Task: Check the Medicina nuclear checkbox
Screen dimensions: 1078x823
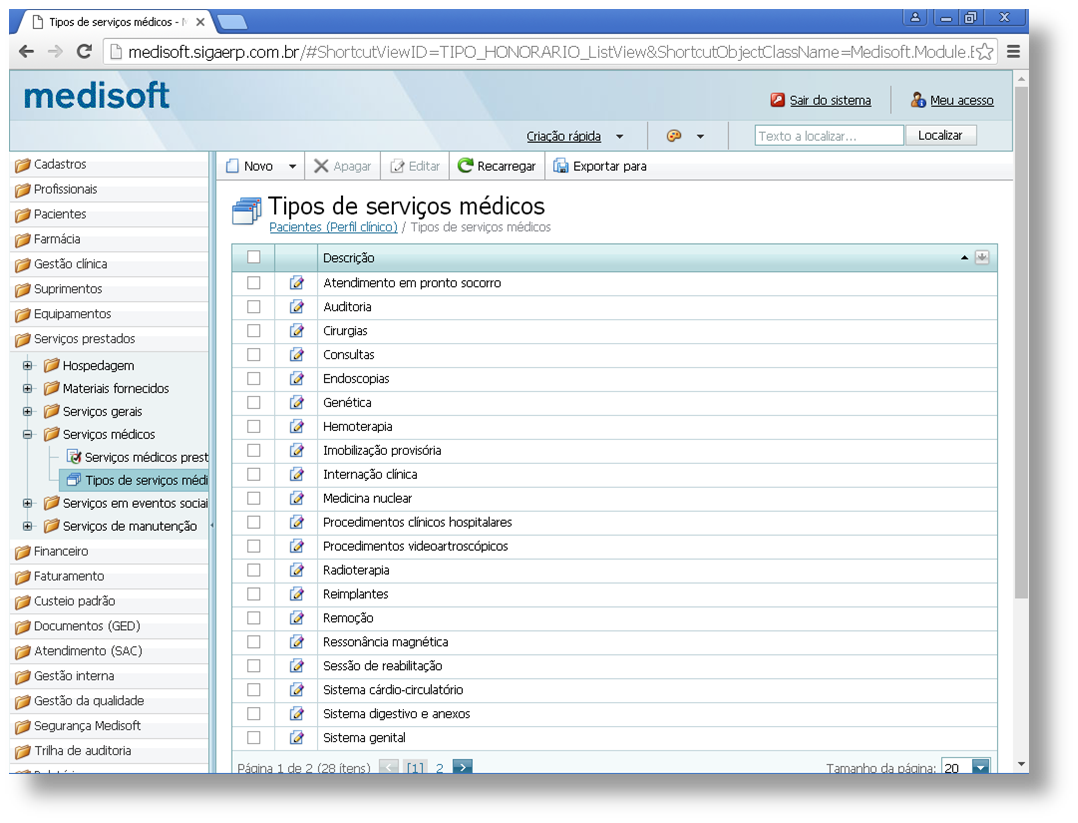Action: [254, 498]
